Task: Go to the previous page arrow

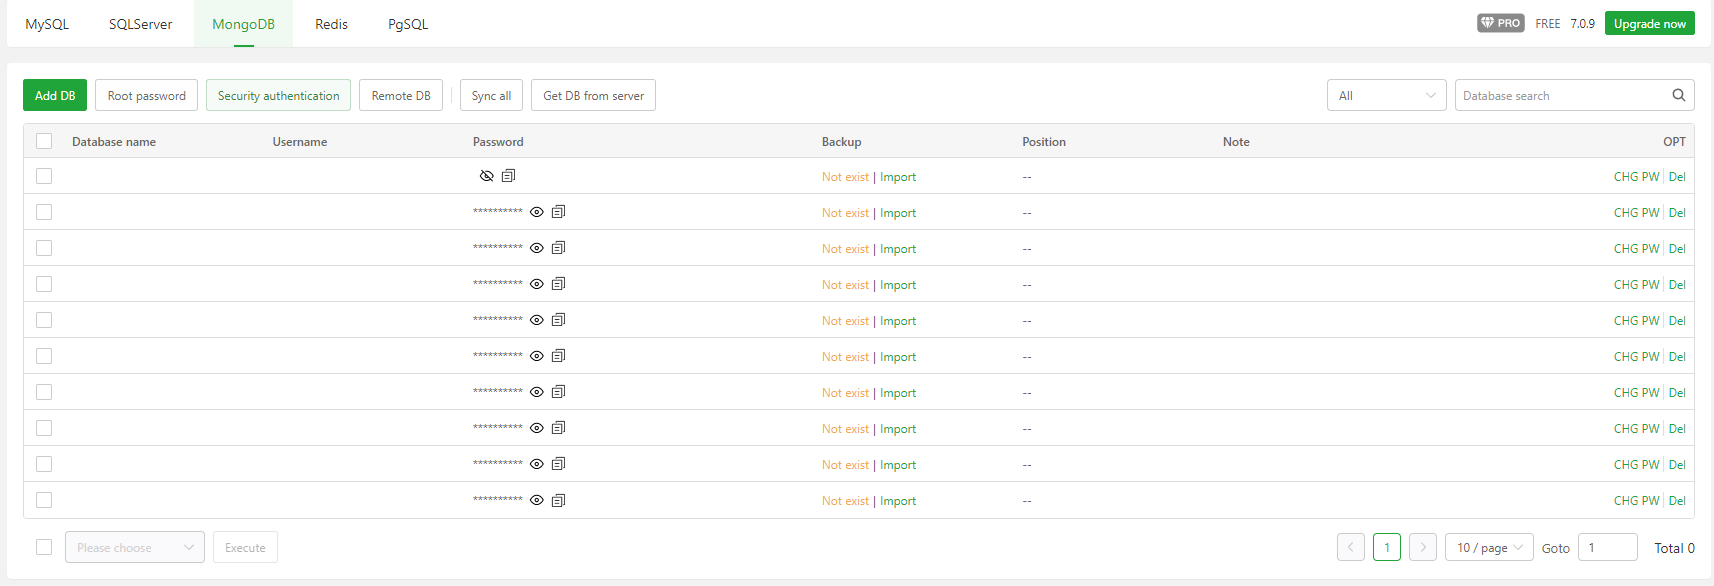Action: 1350,547
